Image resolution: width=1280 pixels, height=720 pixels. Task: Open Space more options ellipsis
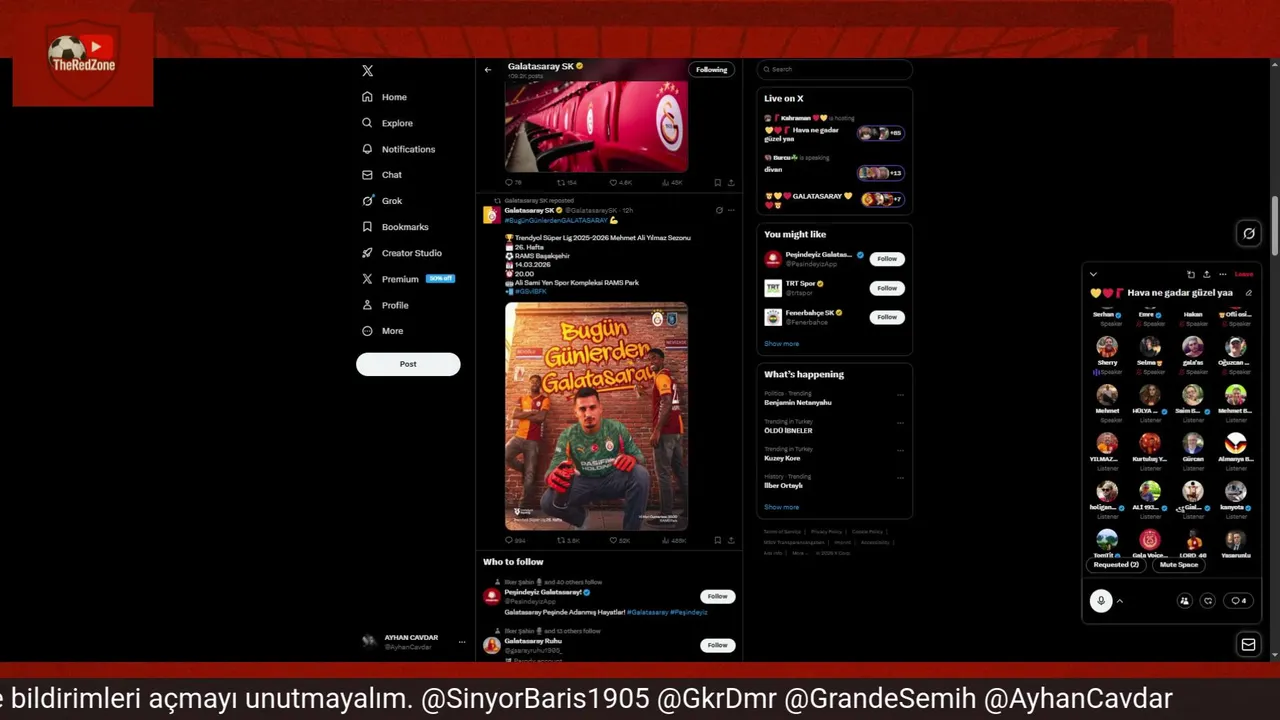click(x=1222, y=274)
